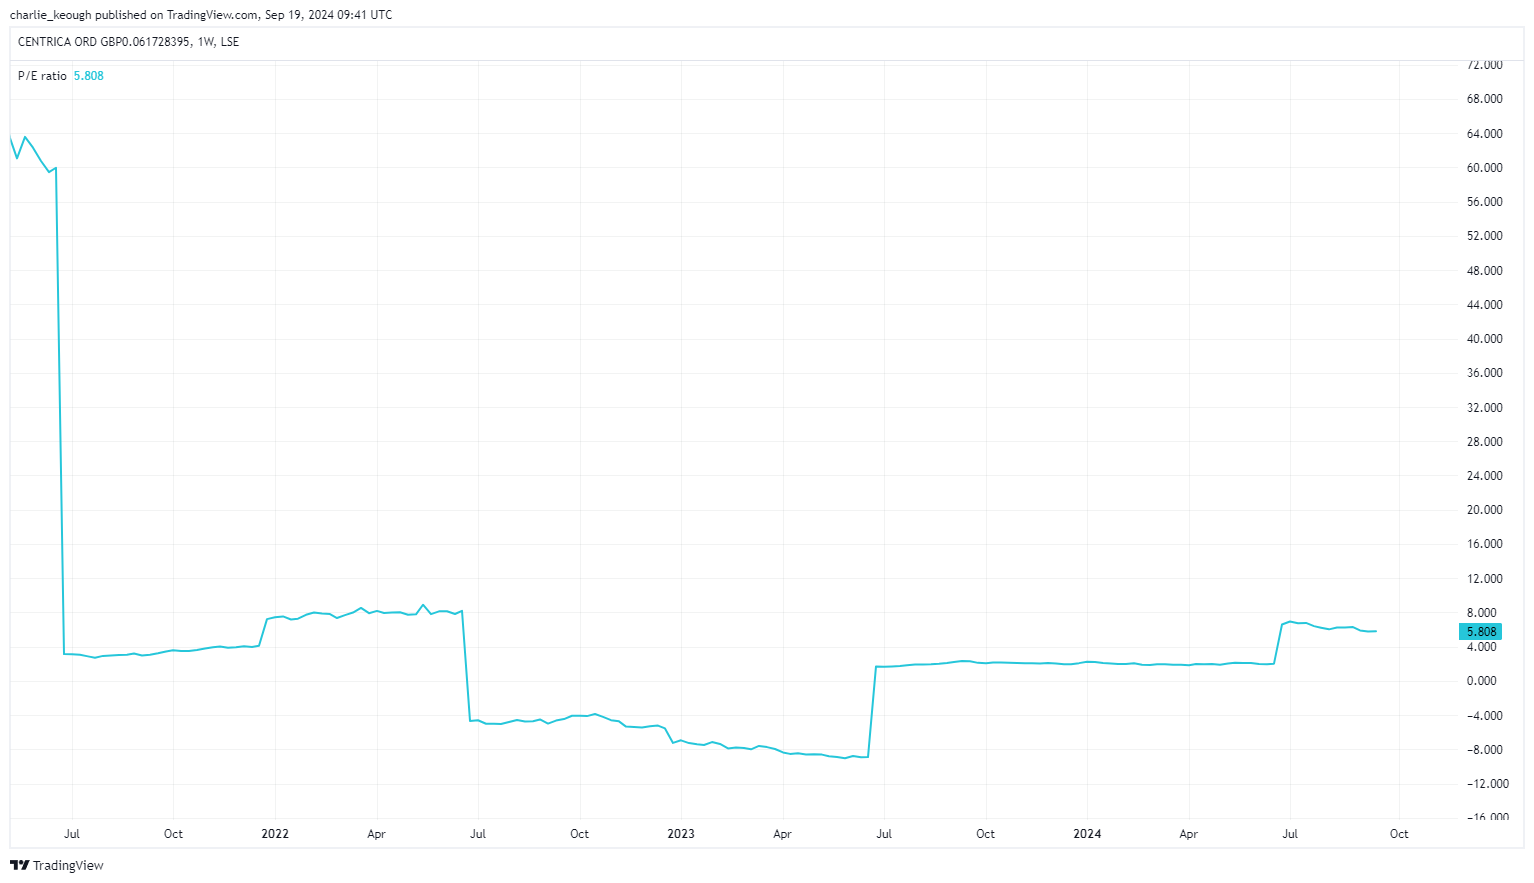The image size is (1534, 883).
Task: Click the 40.000 price axis label
Action: point(1484,339)
